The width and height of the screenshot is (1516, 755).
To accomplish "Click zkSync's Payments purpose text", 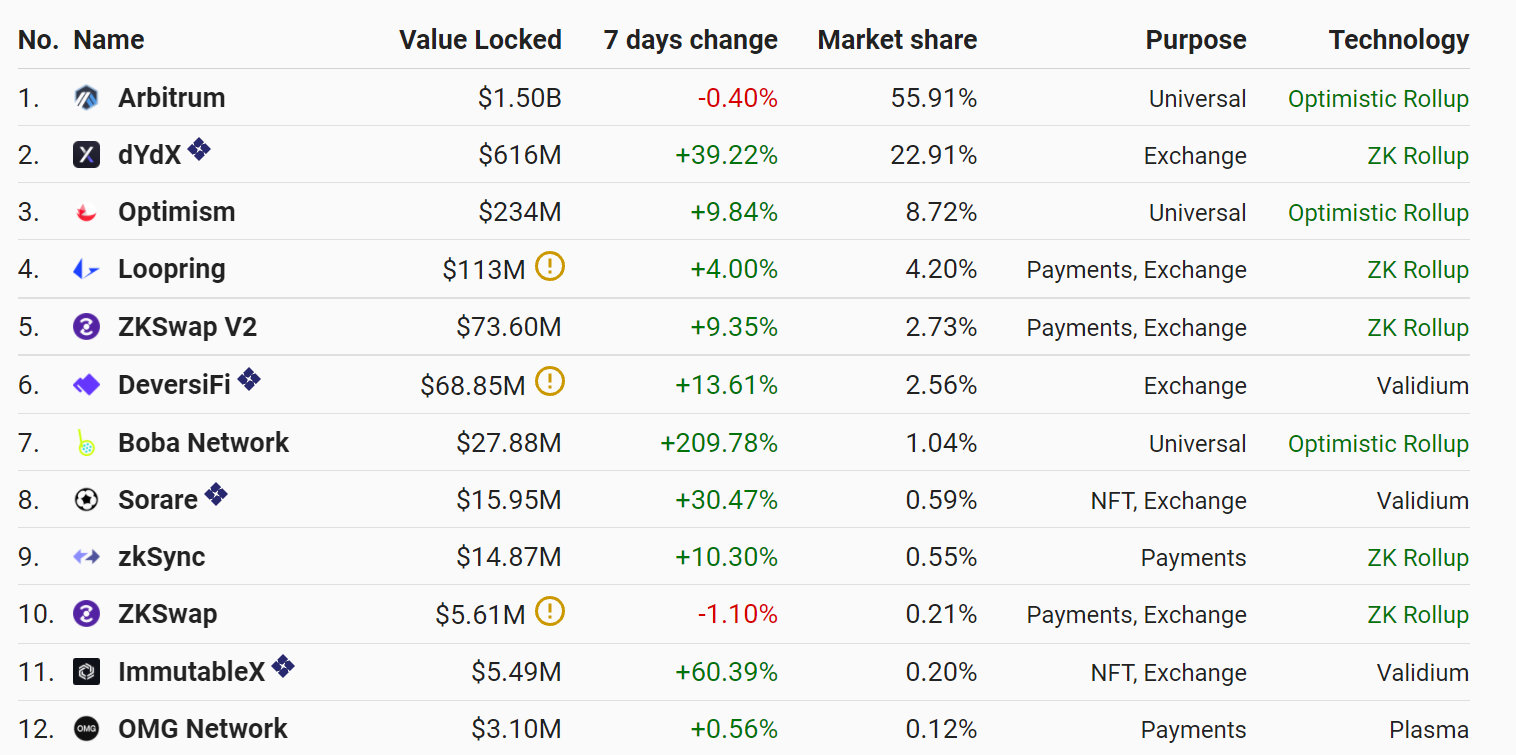I will coord(1194,558).
